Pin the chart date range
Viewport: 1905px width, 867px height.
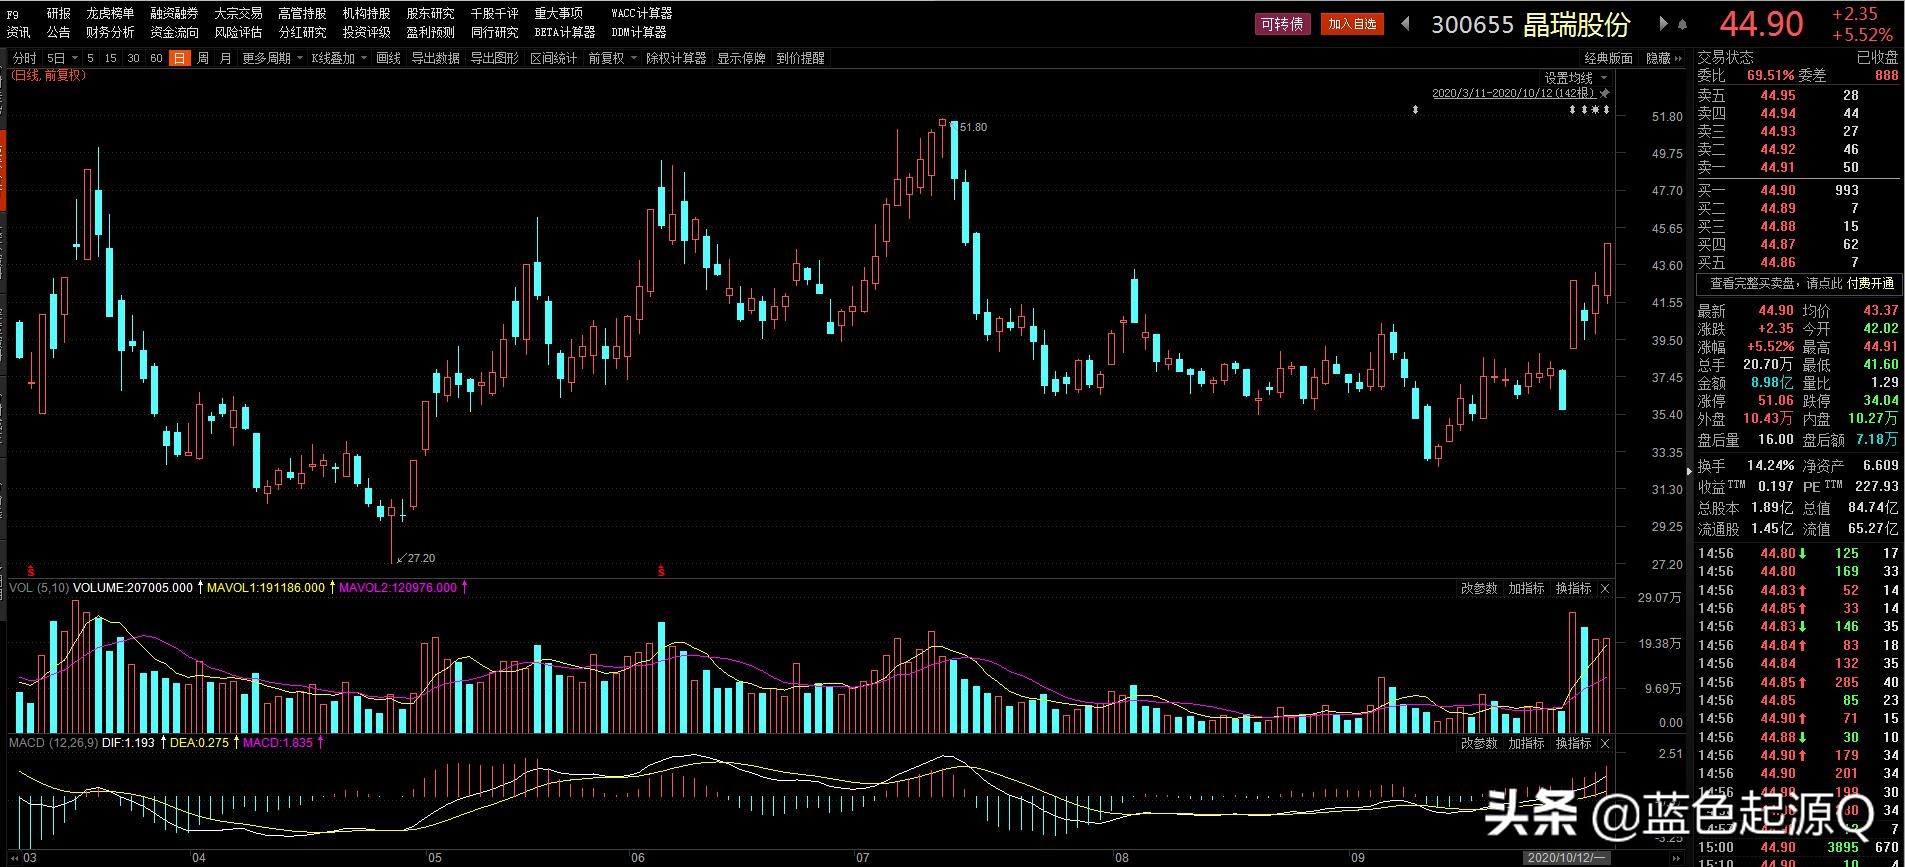coord(1606,93)
